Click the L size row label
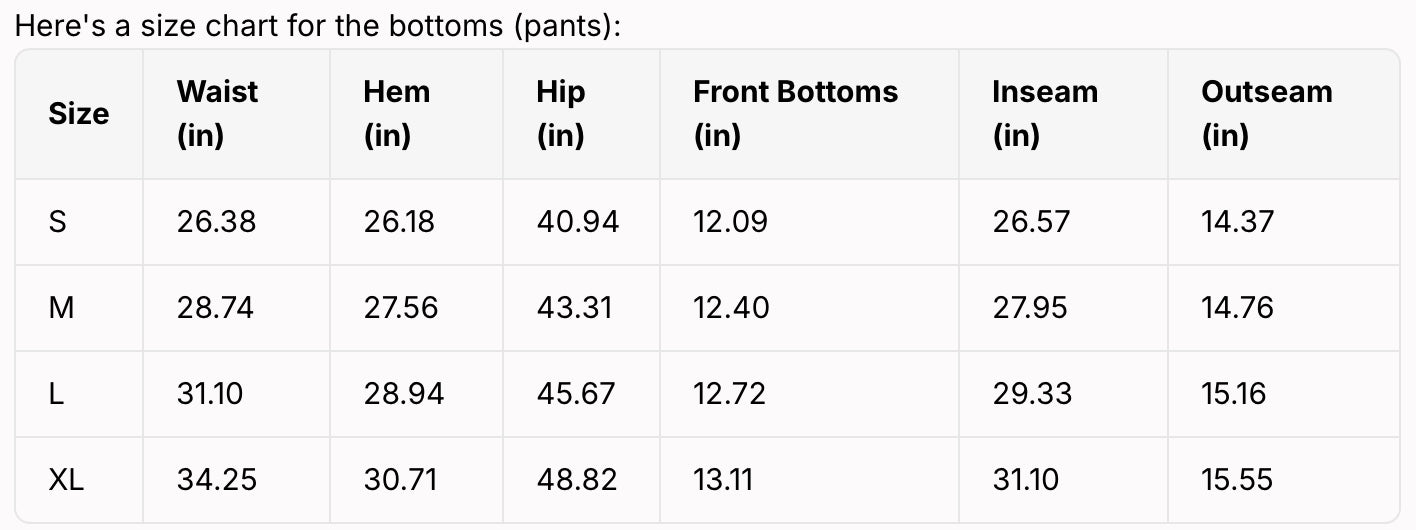This screenshot has height=530, width=1416. 56,393
